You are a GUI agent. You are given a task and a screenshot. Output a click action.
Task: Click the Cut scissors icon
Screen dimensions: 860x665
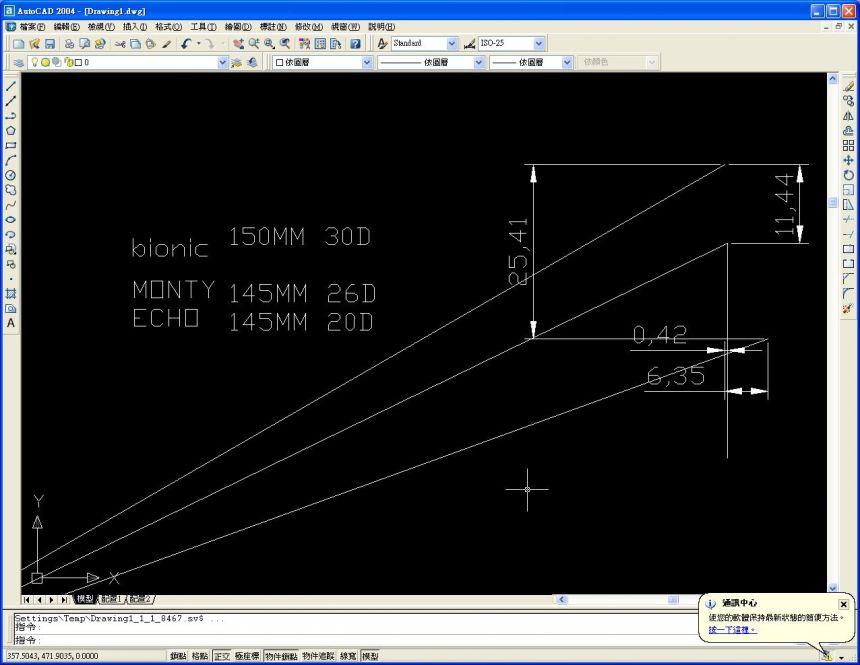point(119,44)
